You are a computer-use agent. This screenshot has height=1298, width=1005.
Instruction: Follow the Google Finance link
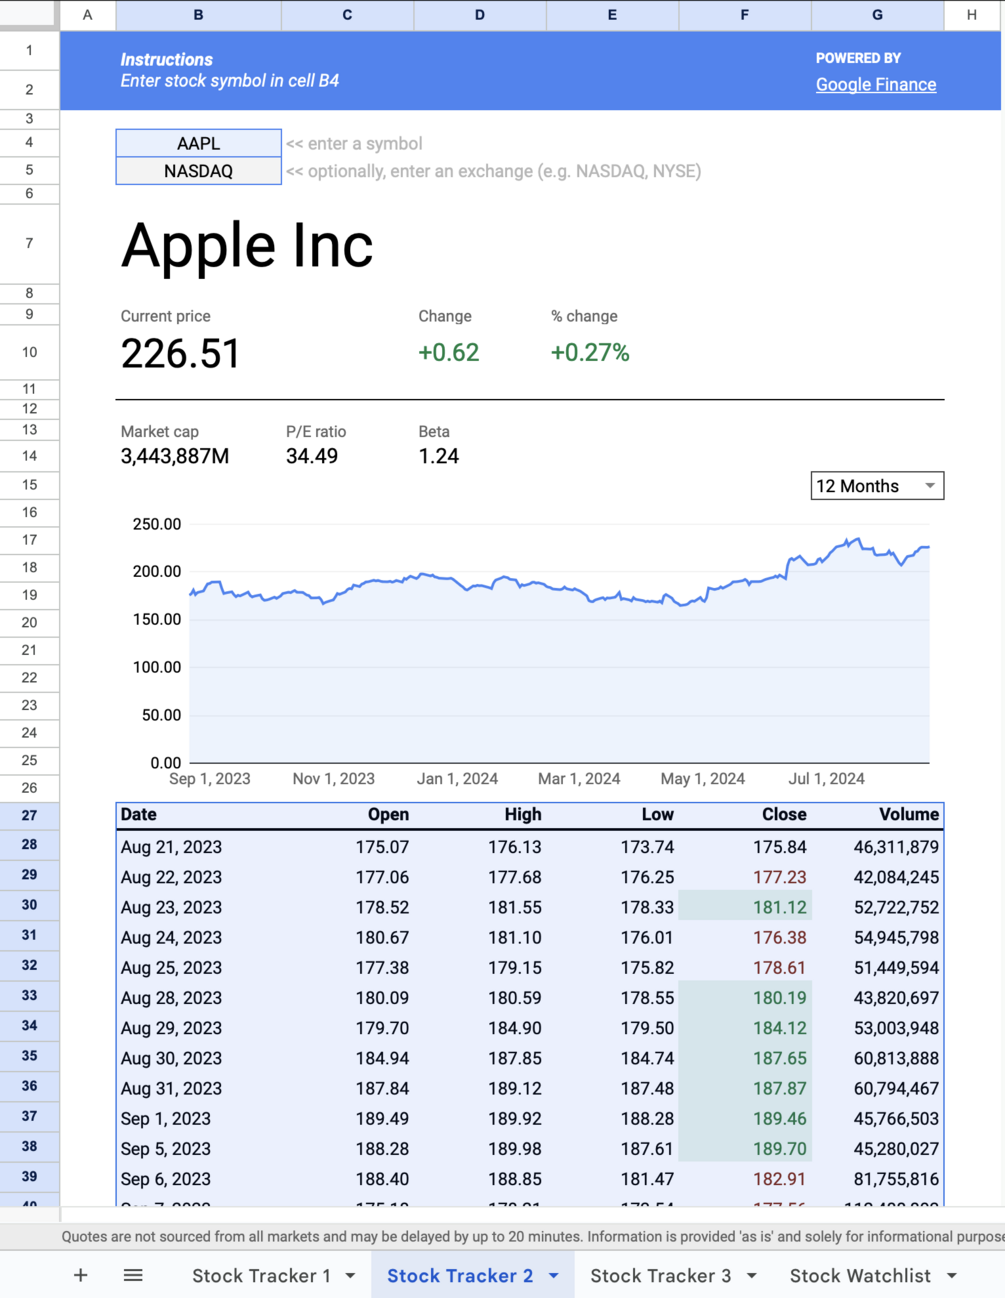pos(876,85)
